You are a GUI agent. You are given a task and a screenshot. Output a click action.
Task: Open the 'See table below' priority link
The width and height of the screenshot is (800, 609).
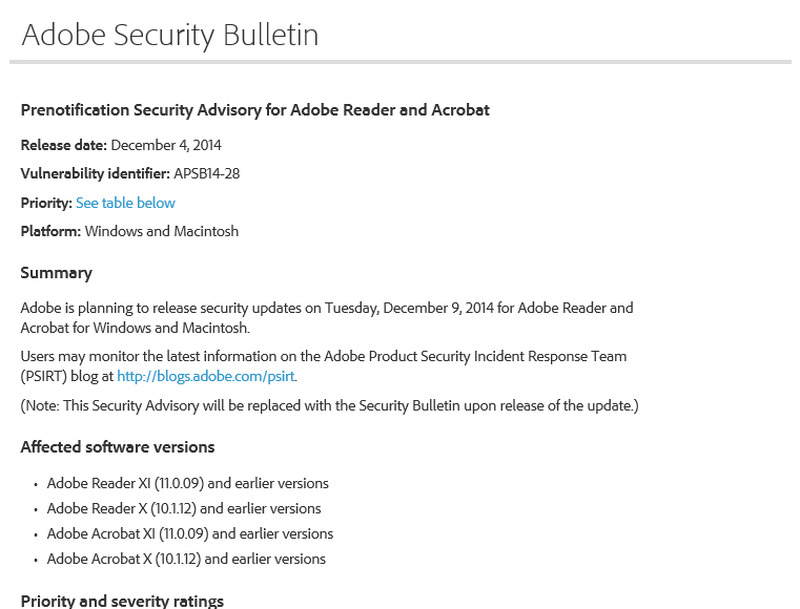pyautogui.click(x=125, y=203)
